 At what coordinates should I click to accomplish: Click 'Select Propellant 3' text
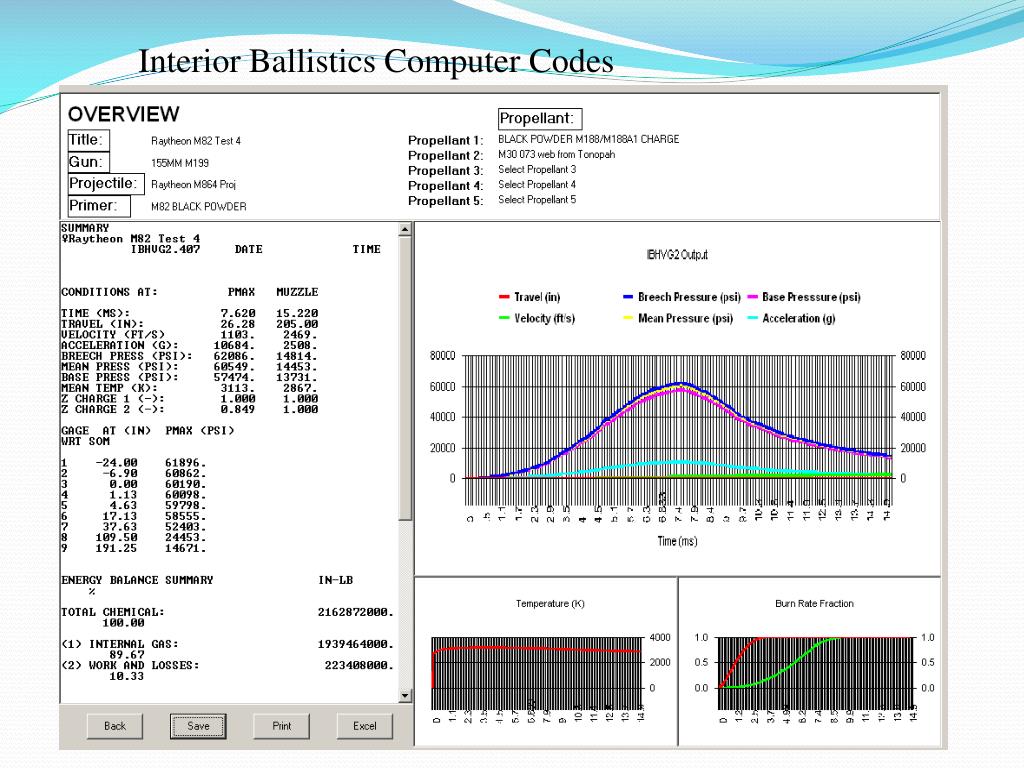(x=537, y=170)
